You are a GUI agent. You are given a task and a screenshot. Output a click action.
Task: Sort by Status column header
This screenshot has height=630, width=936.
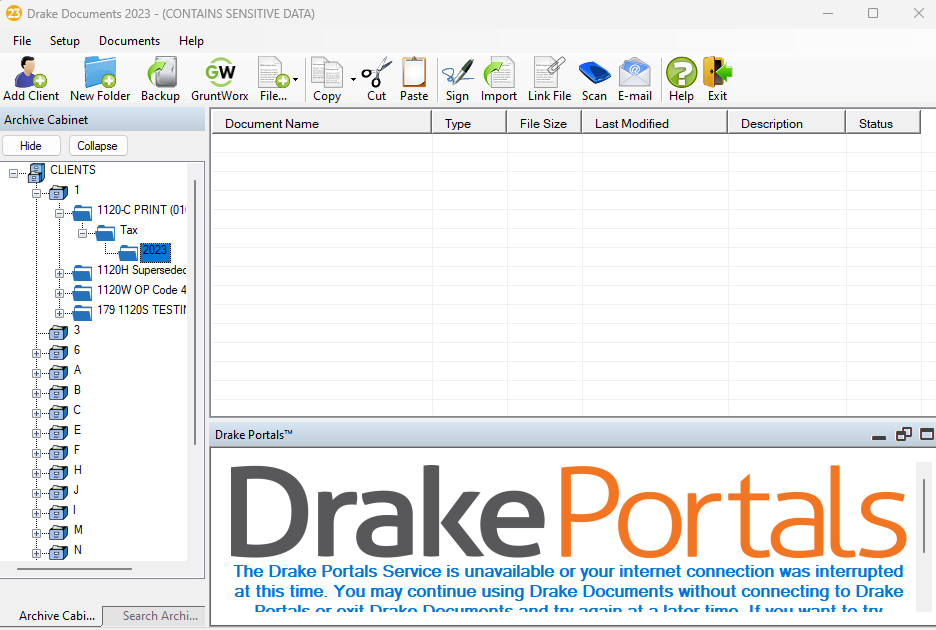pos(883,124)
